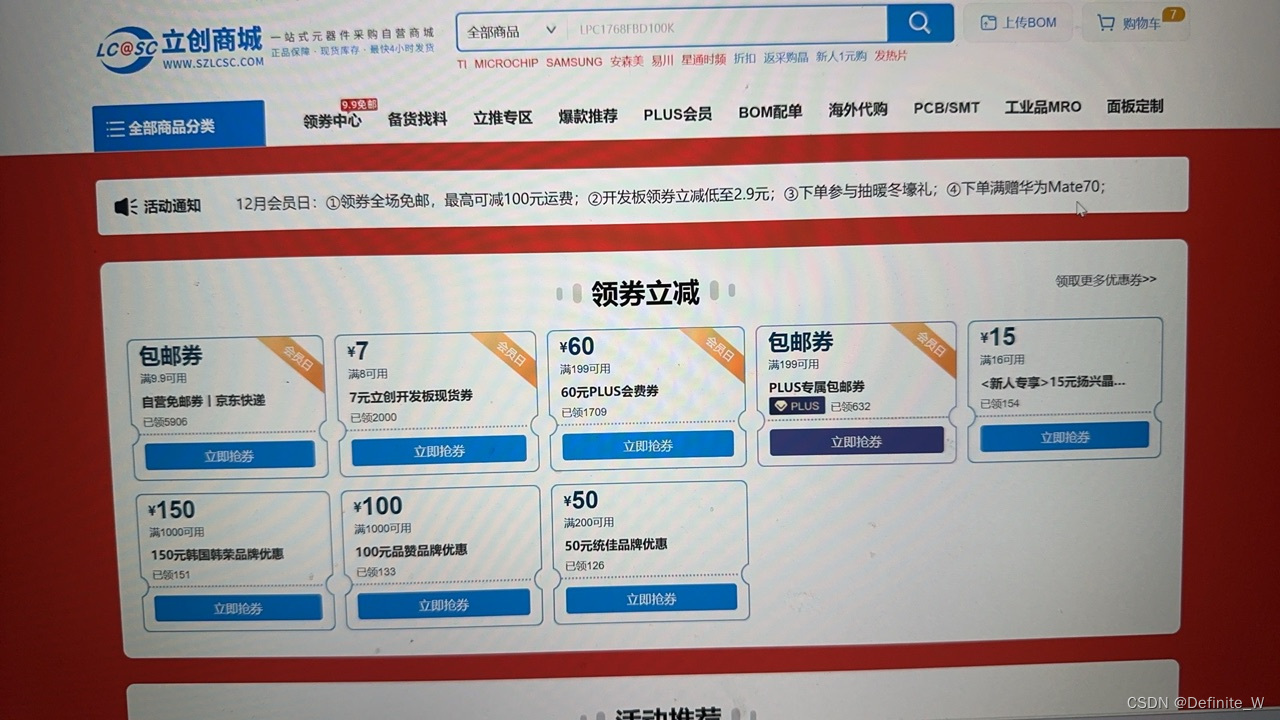Click the upload BOM icon
The height and width of the screenshot is (720, 1280).
tap(988, 22)
